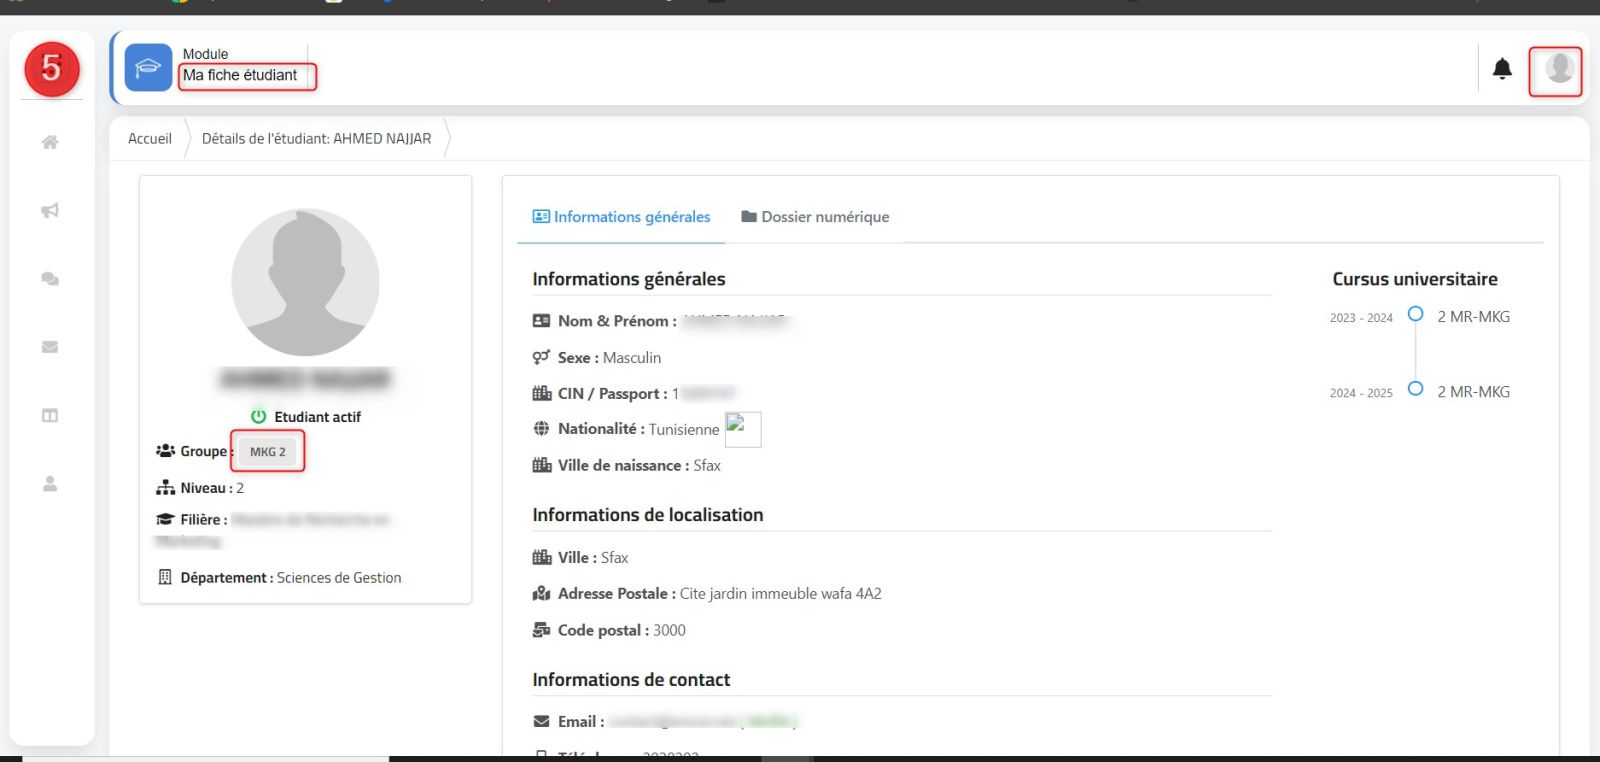Click the Accueil breadcrumb link
This screenshot has height=762, width=1600.
point(150,139)
